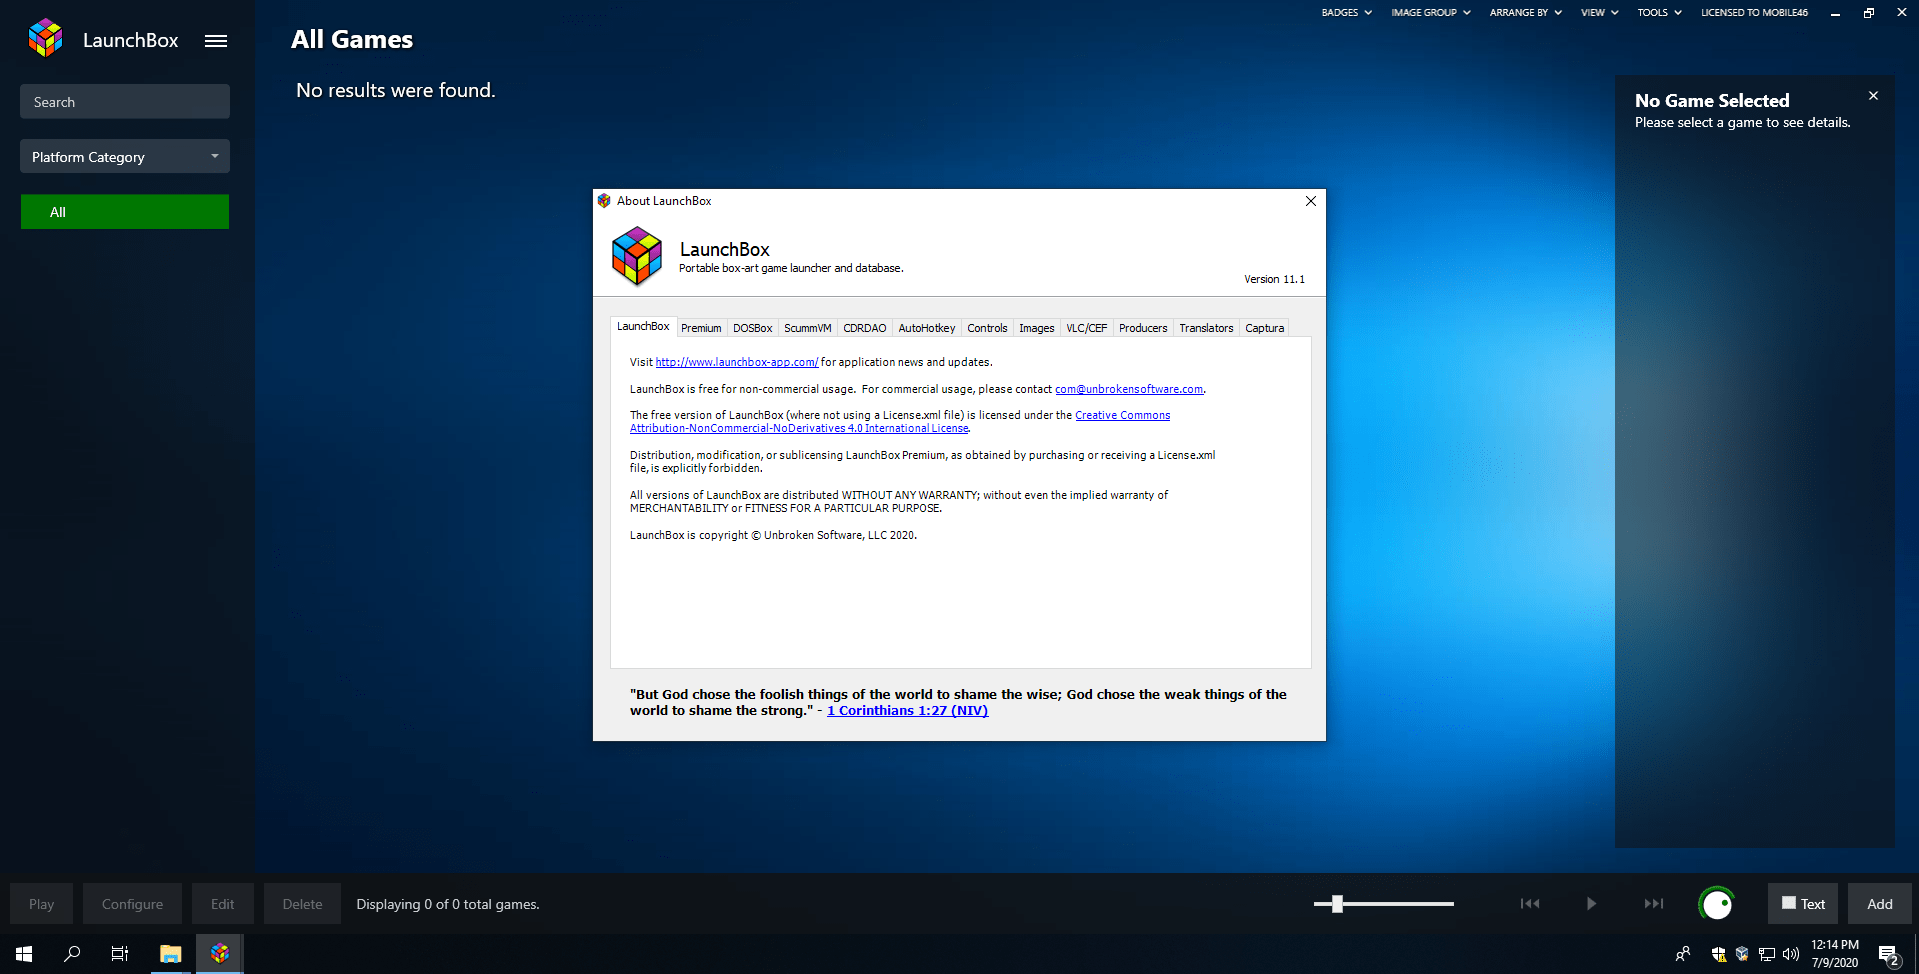The image size is (1919, 974).
Task: Switch to the VLC/CEF tab
Action: pyautogui.click(x=1087, y=328)
